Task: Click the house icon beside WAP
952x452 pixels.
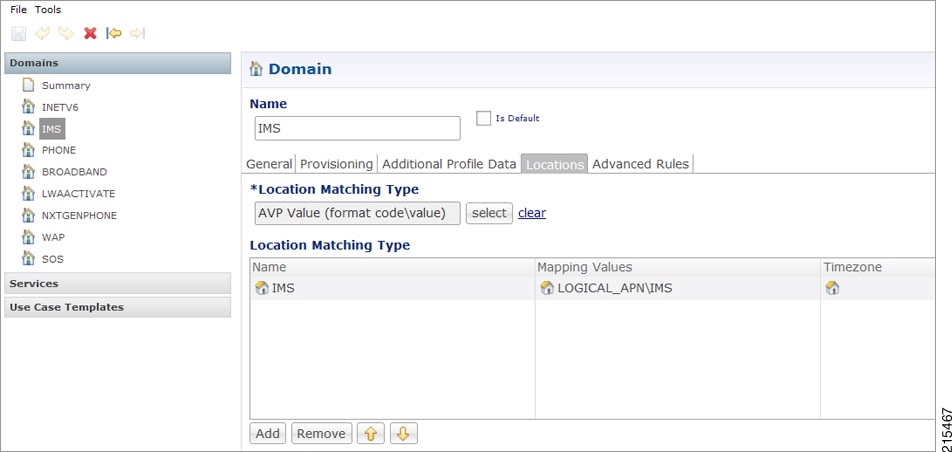Action: [28, 236]
